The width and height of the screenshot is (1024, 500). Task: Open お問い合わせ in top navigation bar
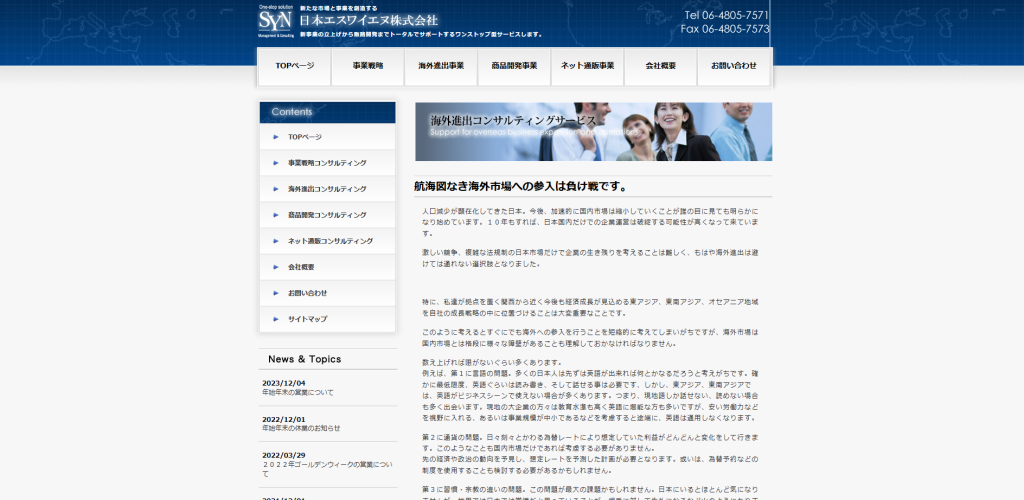pos(734,66)
